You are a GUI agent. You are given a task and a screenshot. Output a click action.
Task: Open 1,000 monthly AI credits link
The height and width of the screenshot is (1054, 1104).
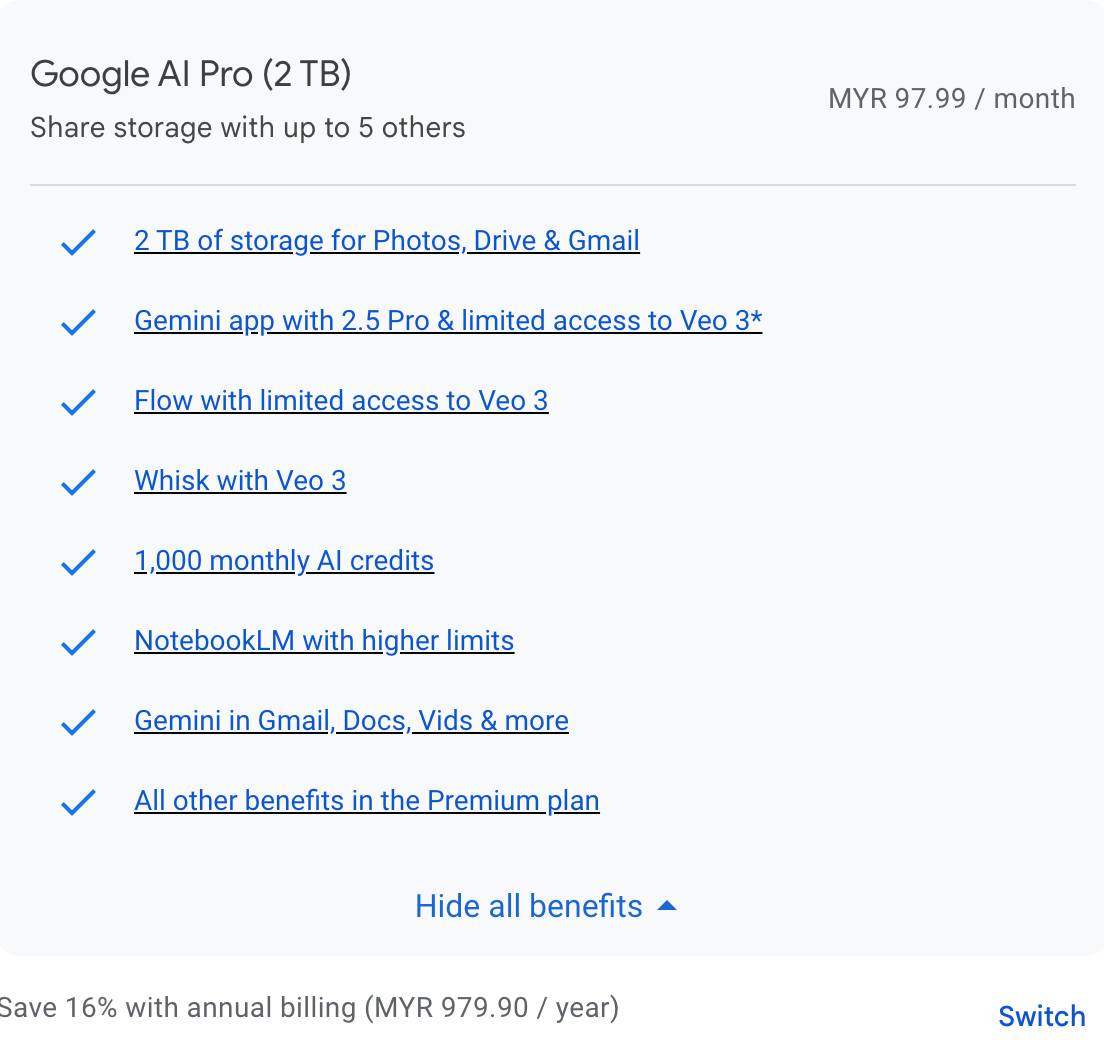coord(284,561)
